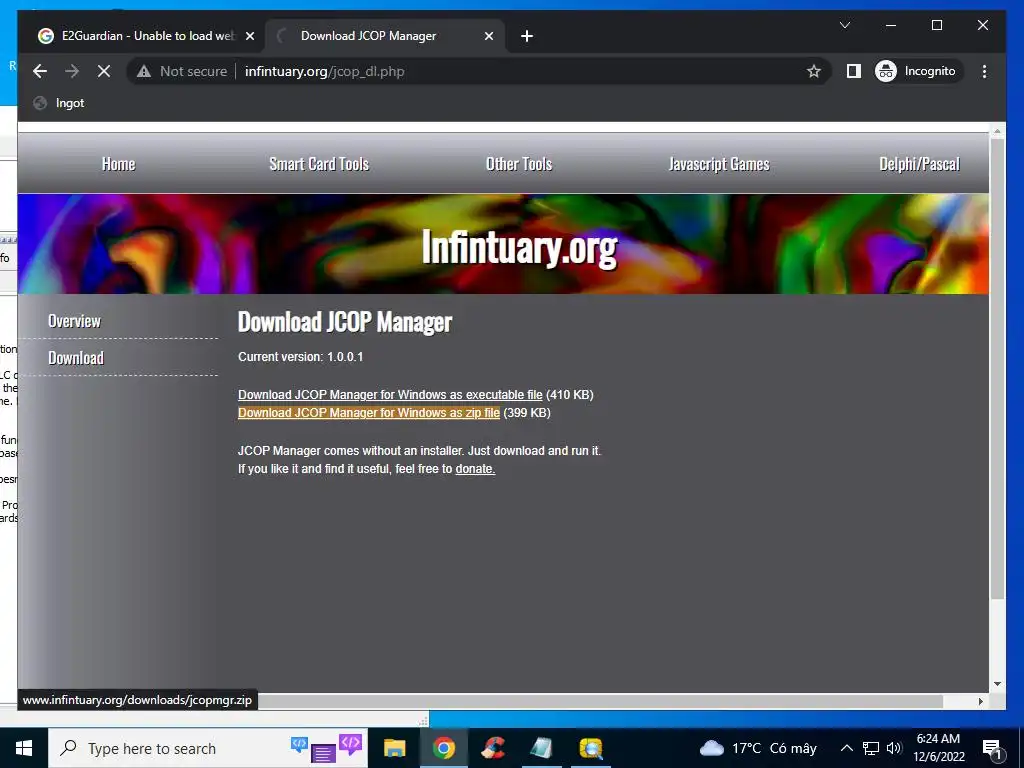
Task: Download JCOP Manager as executable file
Action: point(390,394)
